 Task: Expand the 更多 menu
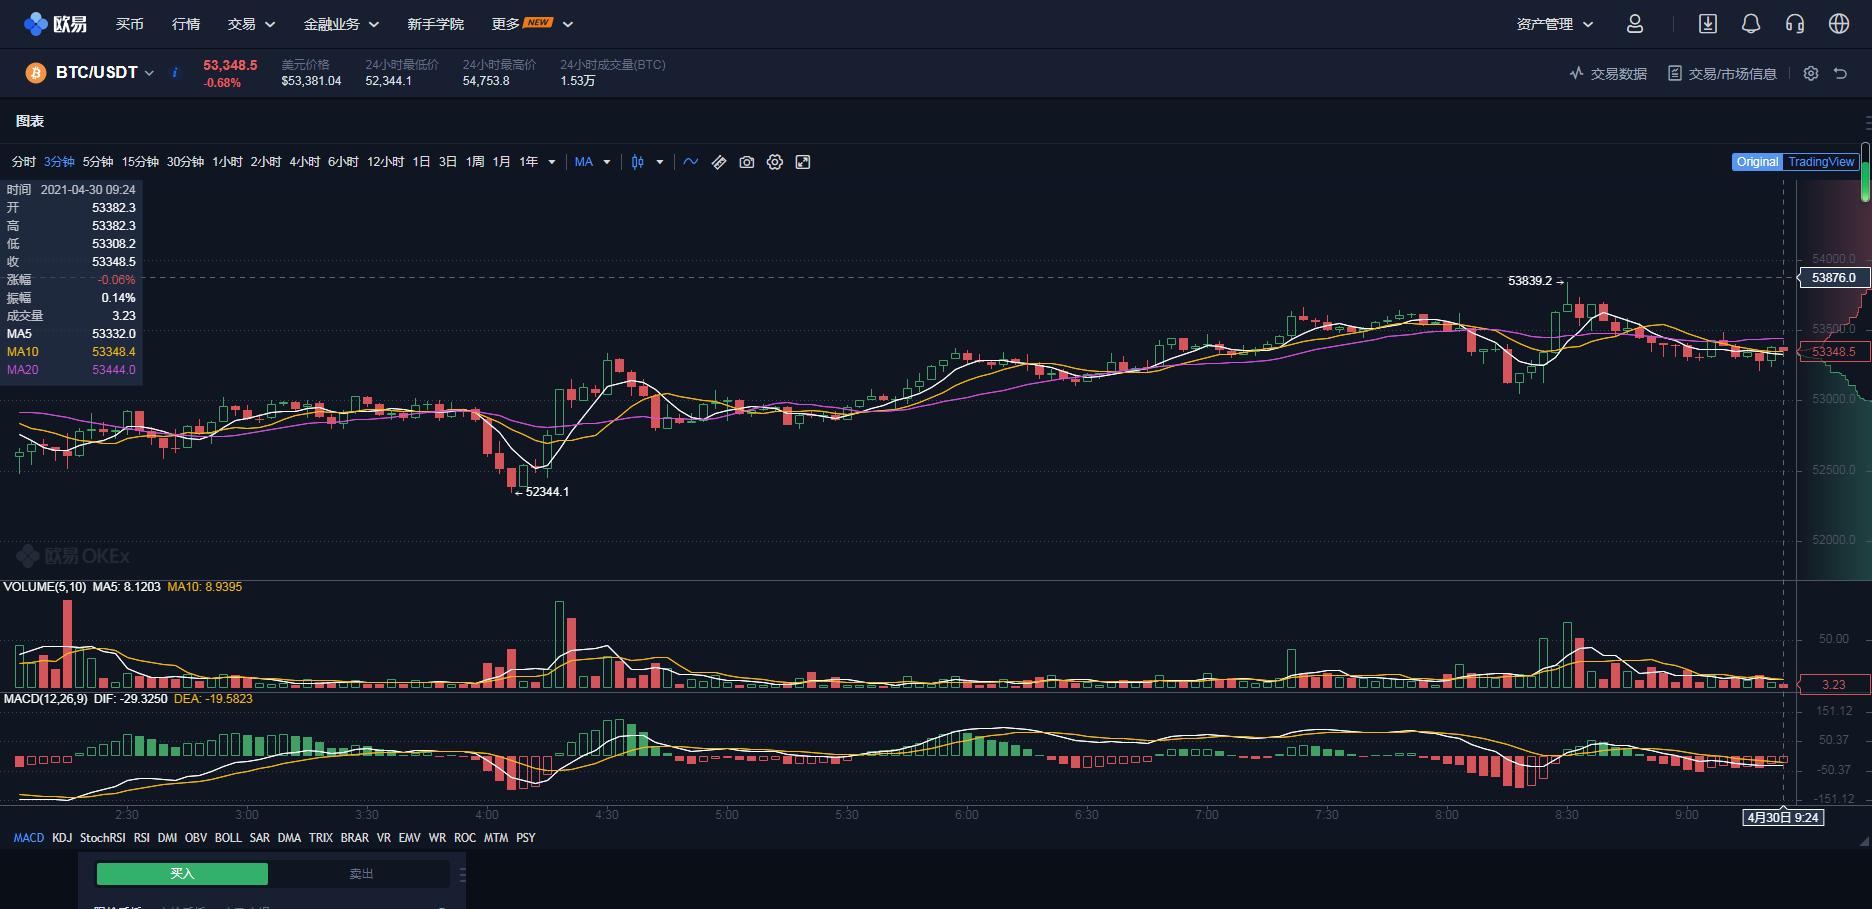click(532, 24)
